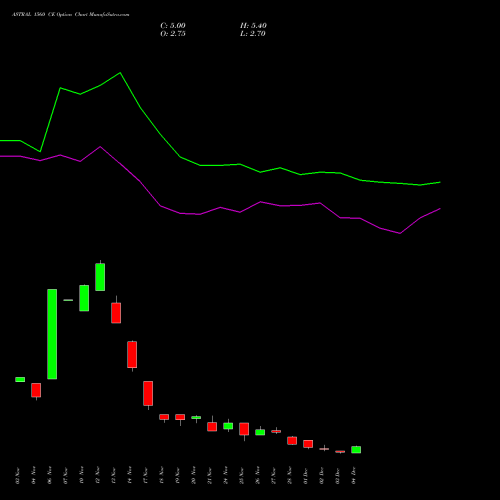The image size is (500, 500).
Task: Click the '20 Nov' date axis label
Action: click(x=194, y=476)
